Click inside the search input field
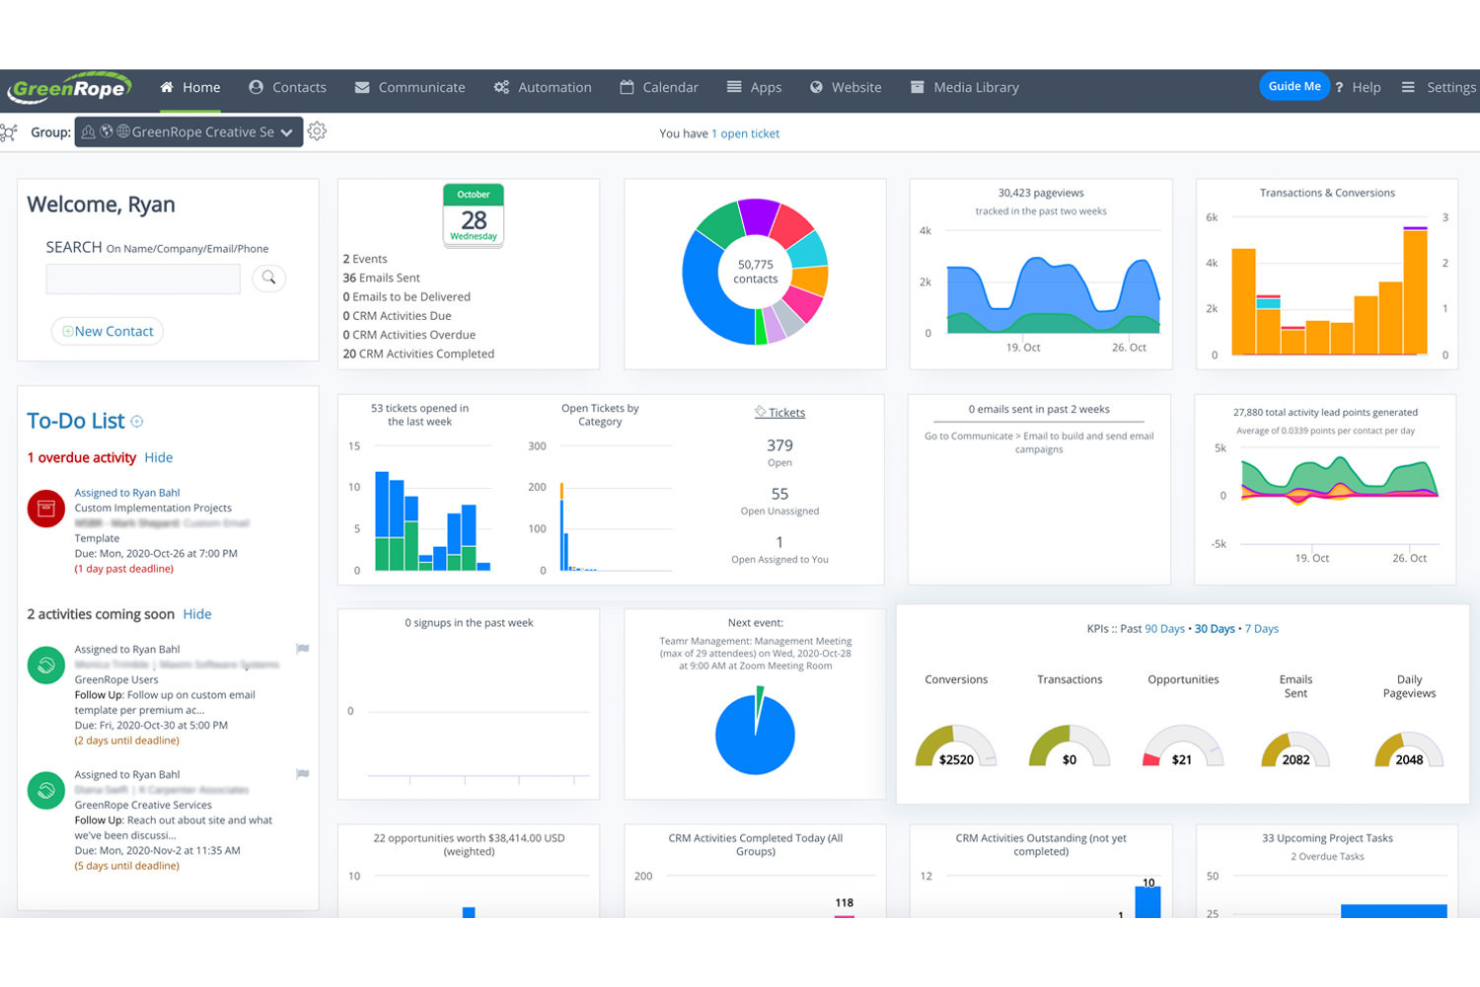Image resolution: width=1480 pixels, height=987 pixels. 143,278
